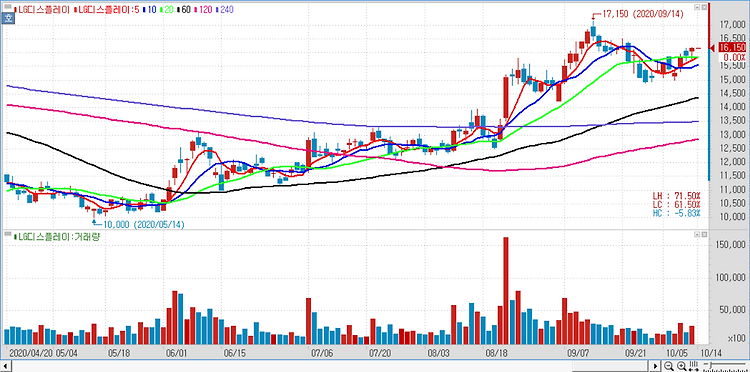Click the 50,000 volume axis label
750x372 pixels.
(x=733, y=310)
